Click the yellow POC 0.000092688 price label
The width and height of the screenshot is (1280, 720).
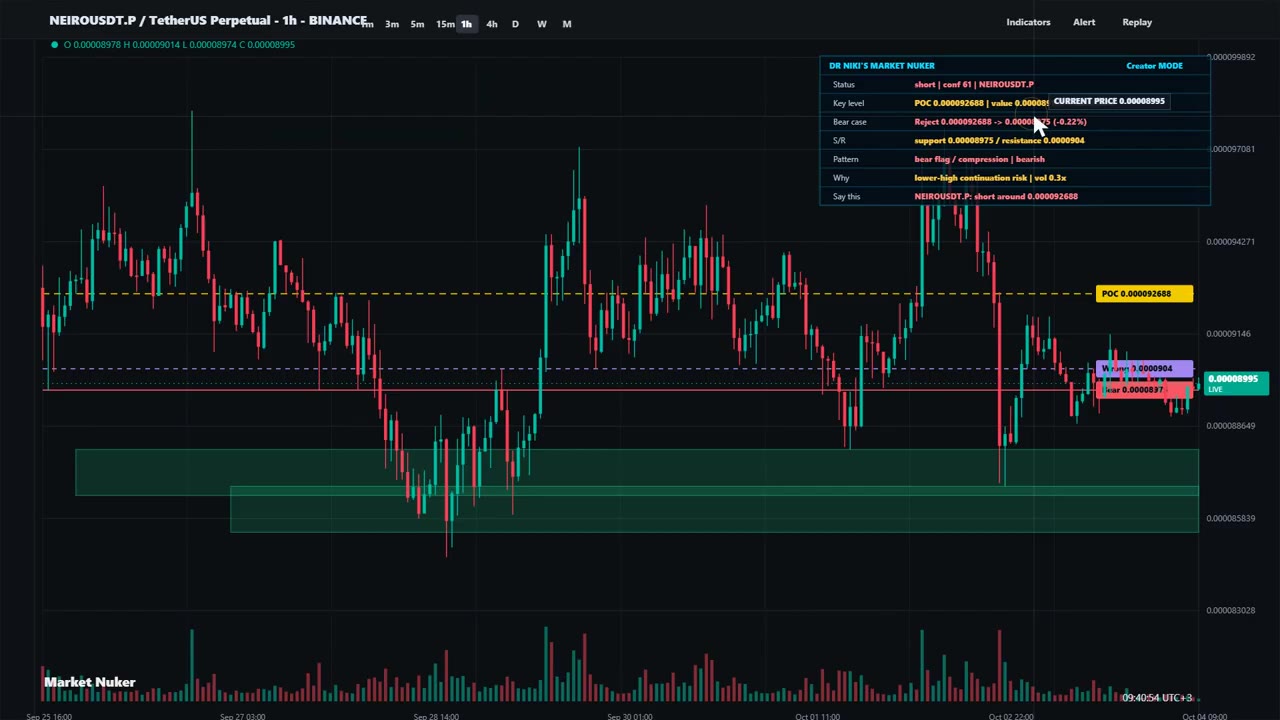[x=1144, y=294]
